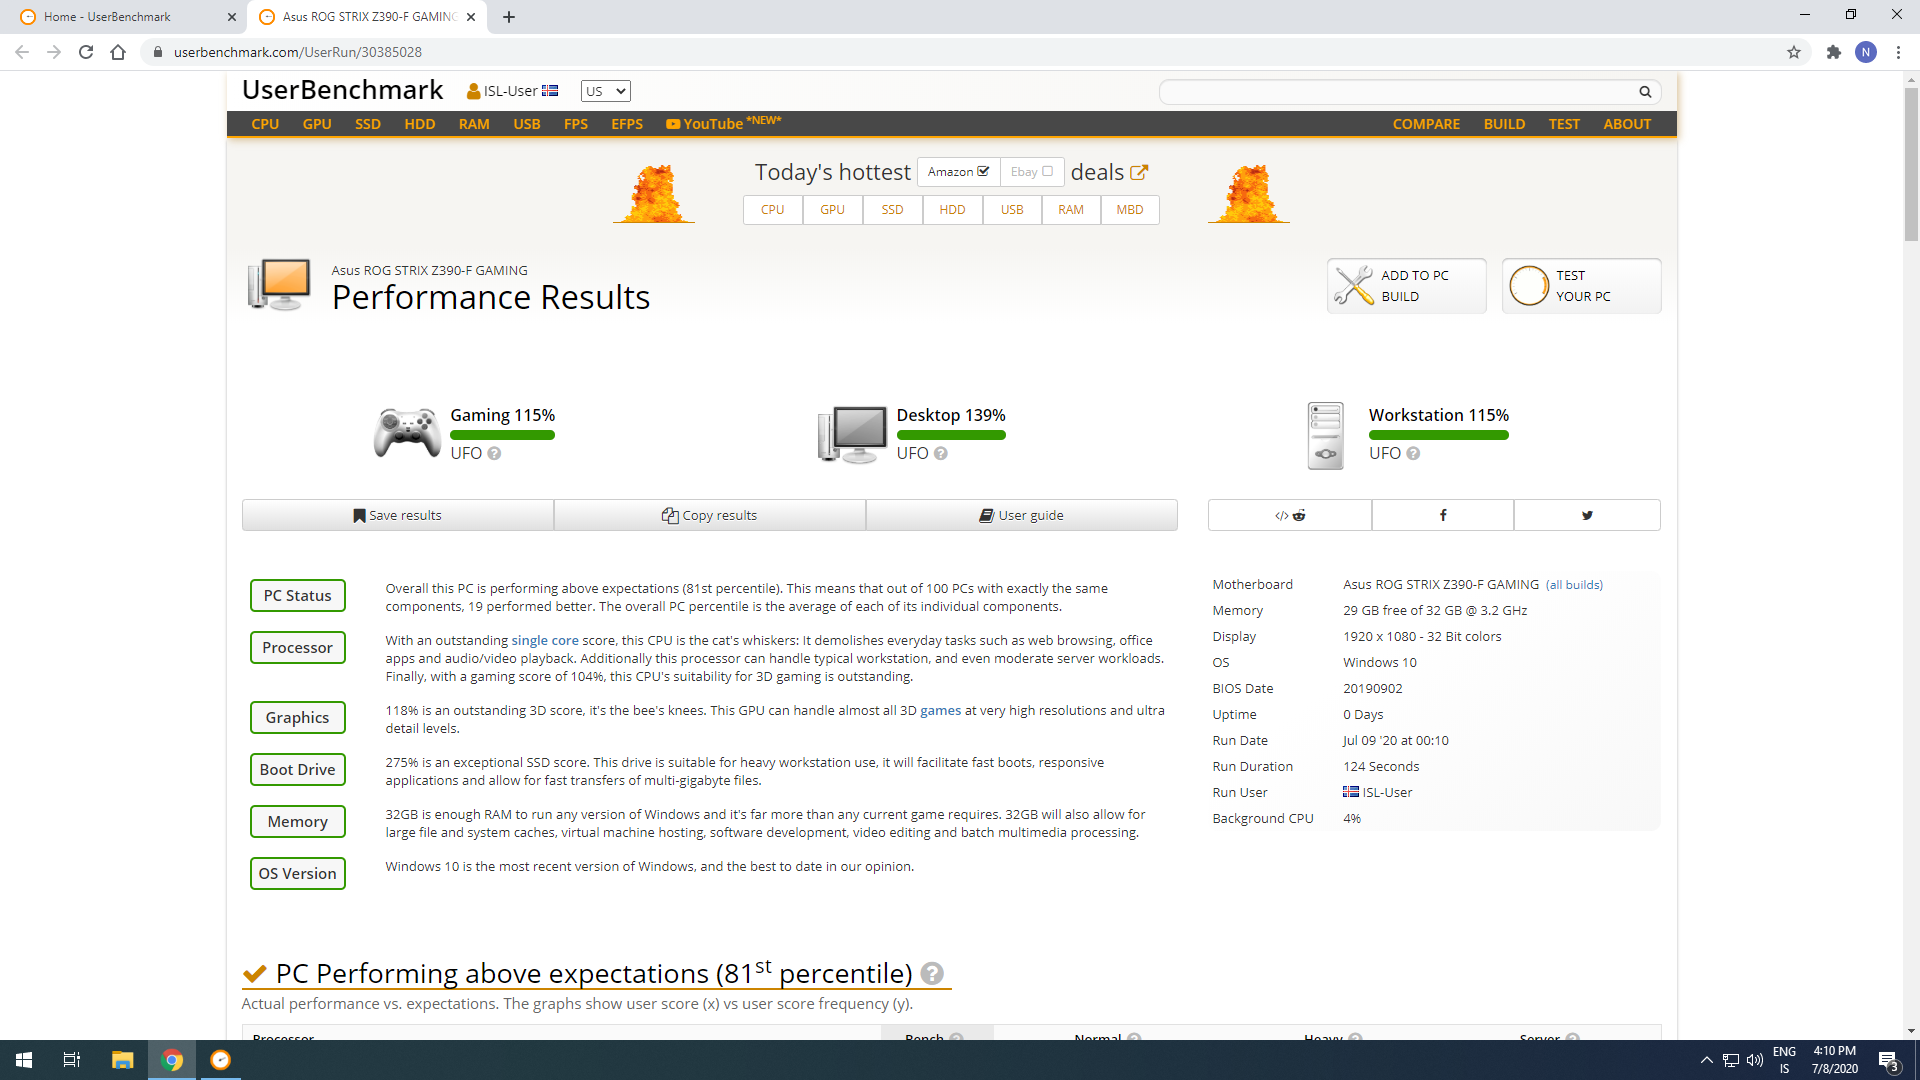This screenshot has width=1920, height=1080.
Task: Click the Facebook share icon
Action: coord(1442,515)
